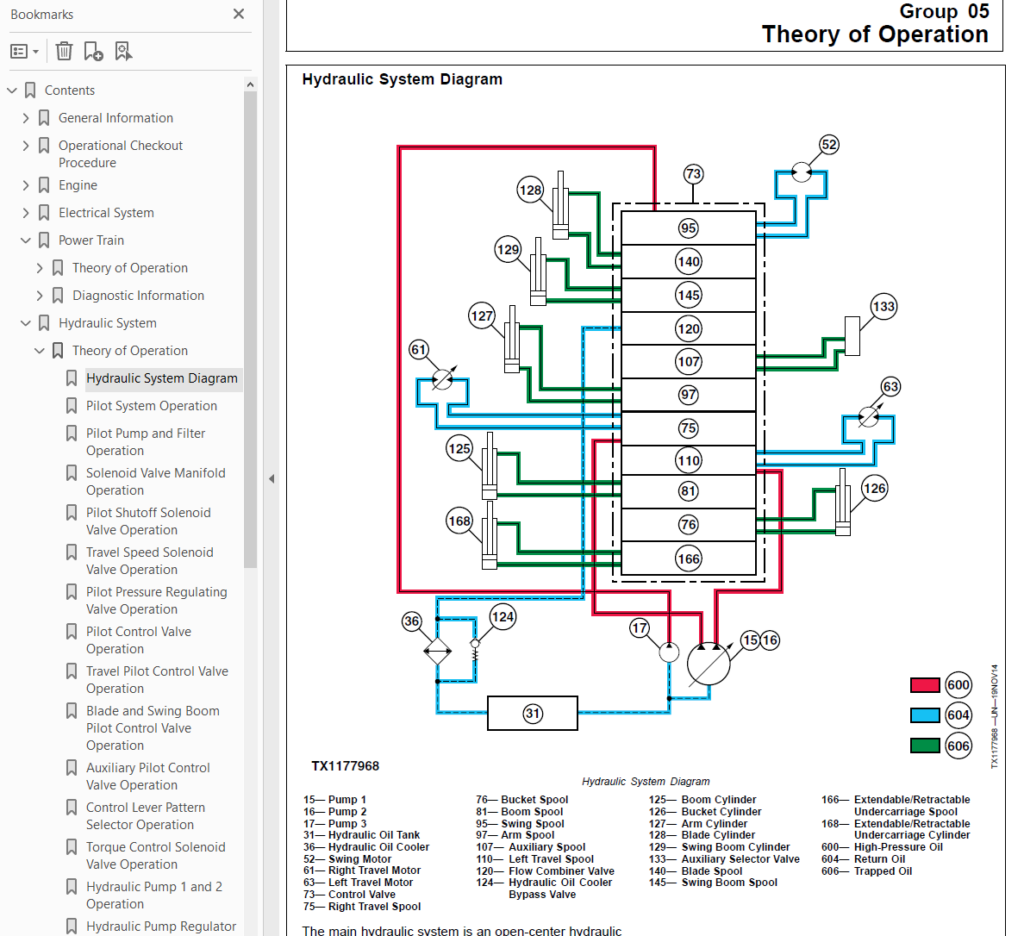Open Diagnostic Information bookmark
The height and width of the screenshot is (936, 1024).
(x=138, y=295)
